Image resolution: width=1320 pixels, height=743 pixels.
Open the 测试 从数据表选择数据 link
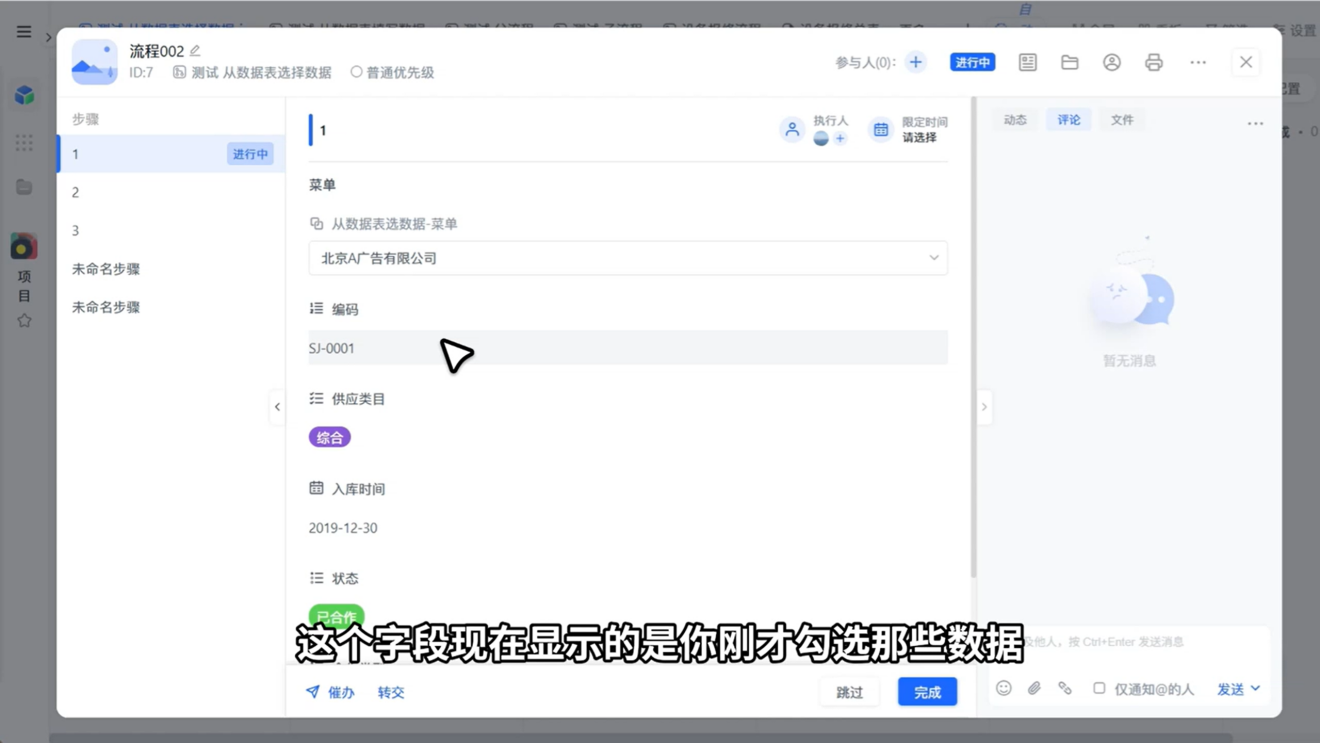[x=252, y=72]
